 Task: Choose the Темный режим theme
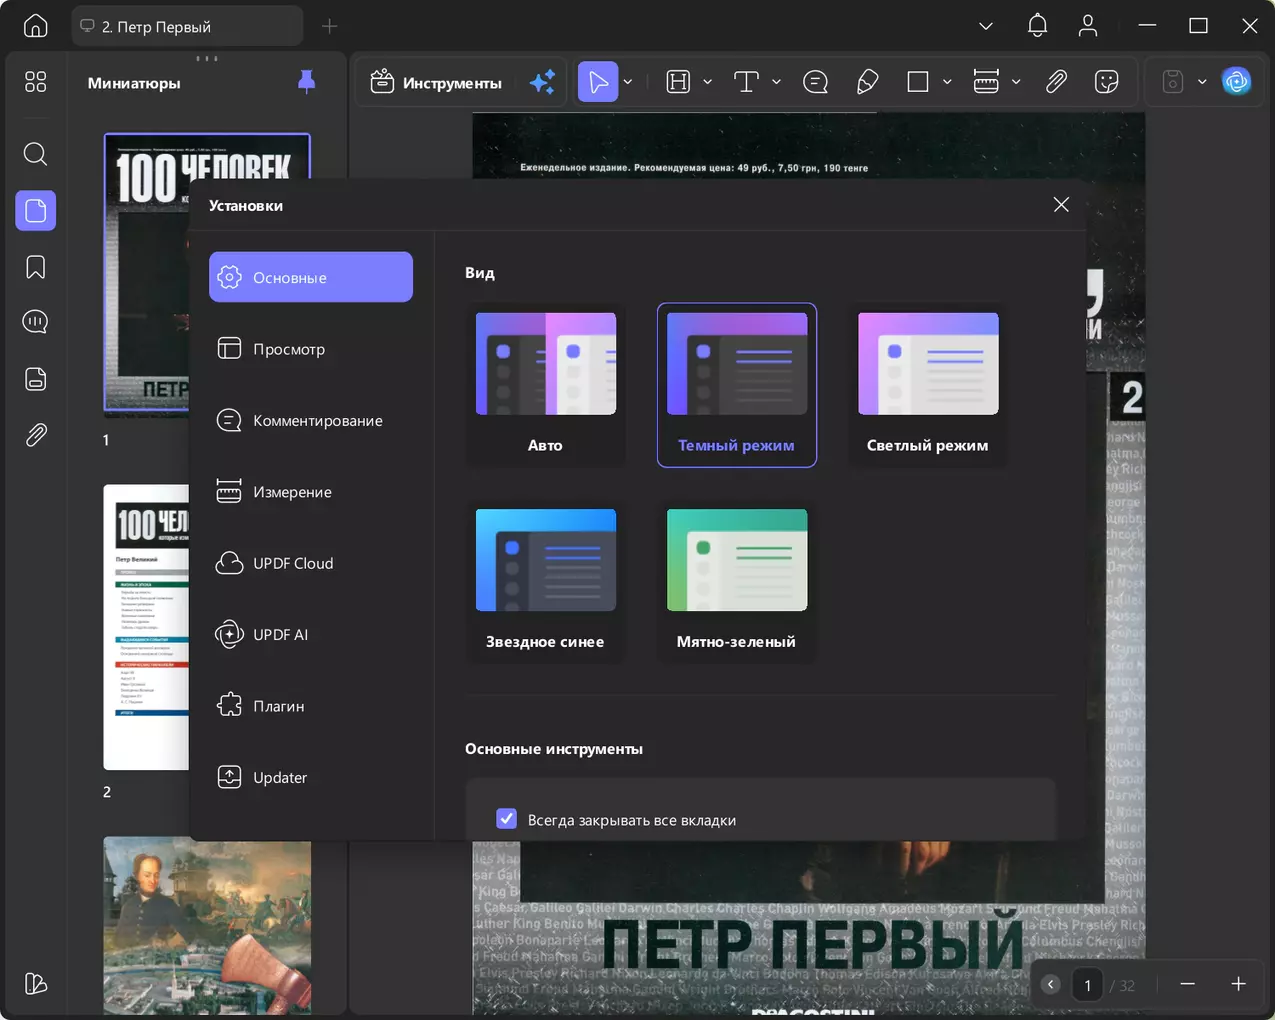(737, 385)
